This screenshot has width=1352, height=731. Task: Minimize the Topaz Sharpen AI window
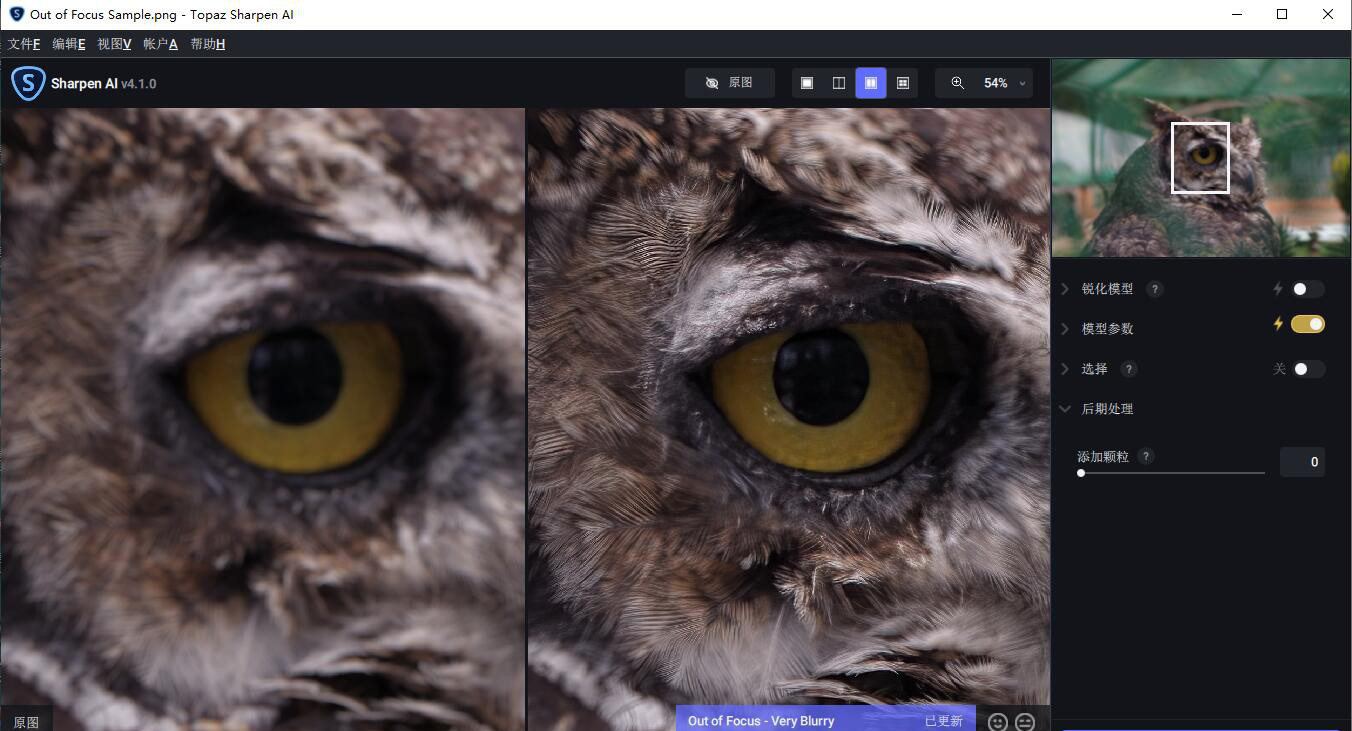[1236, 14]
